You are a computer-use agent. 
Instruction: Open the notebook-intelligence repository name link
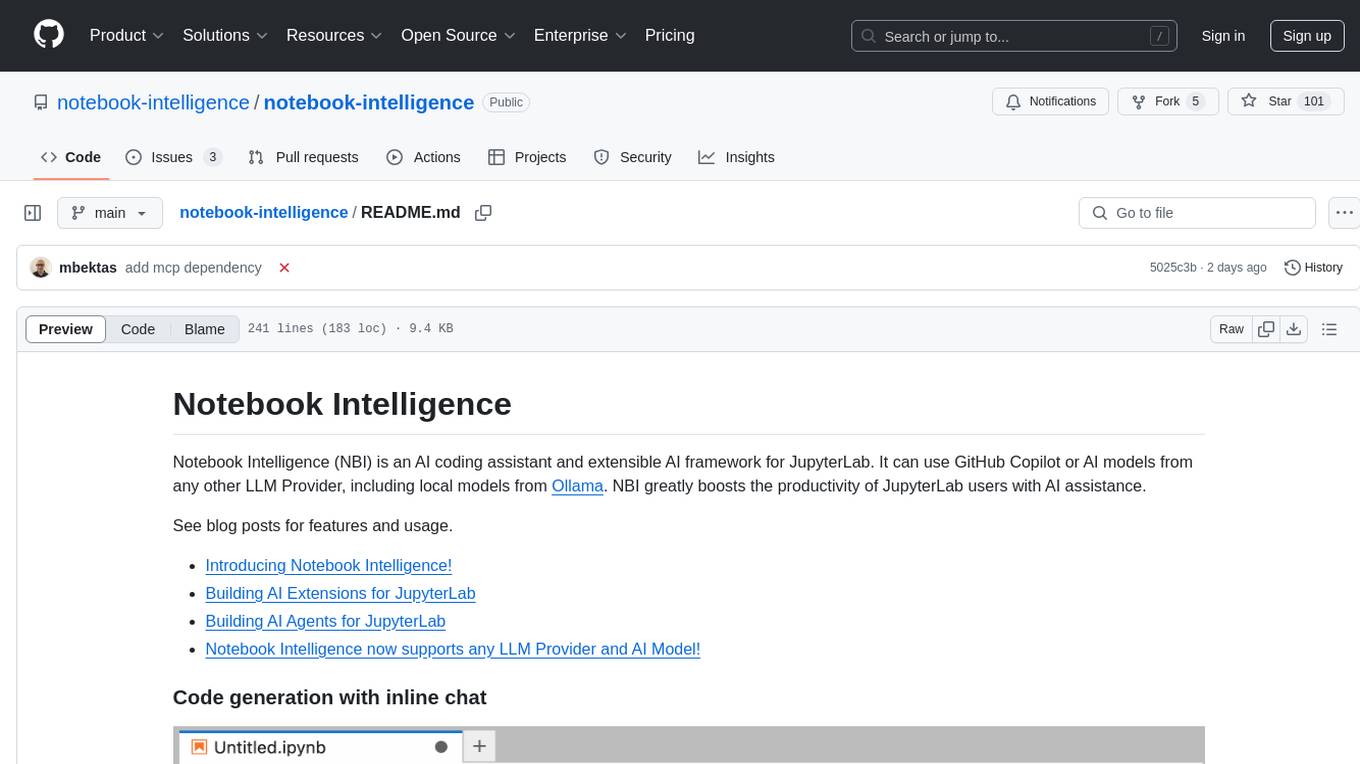click(x=369, y=102)
